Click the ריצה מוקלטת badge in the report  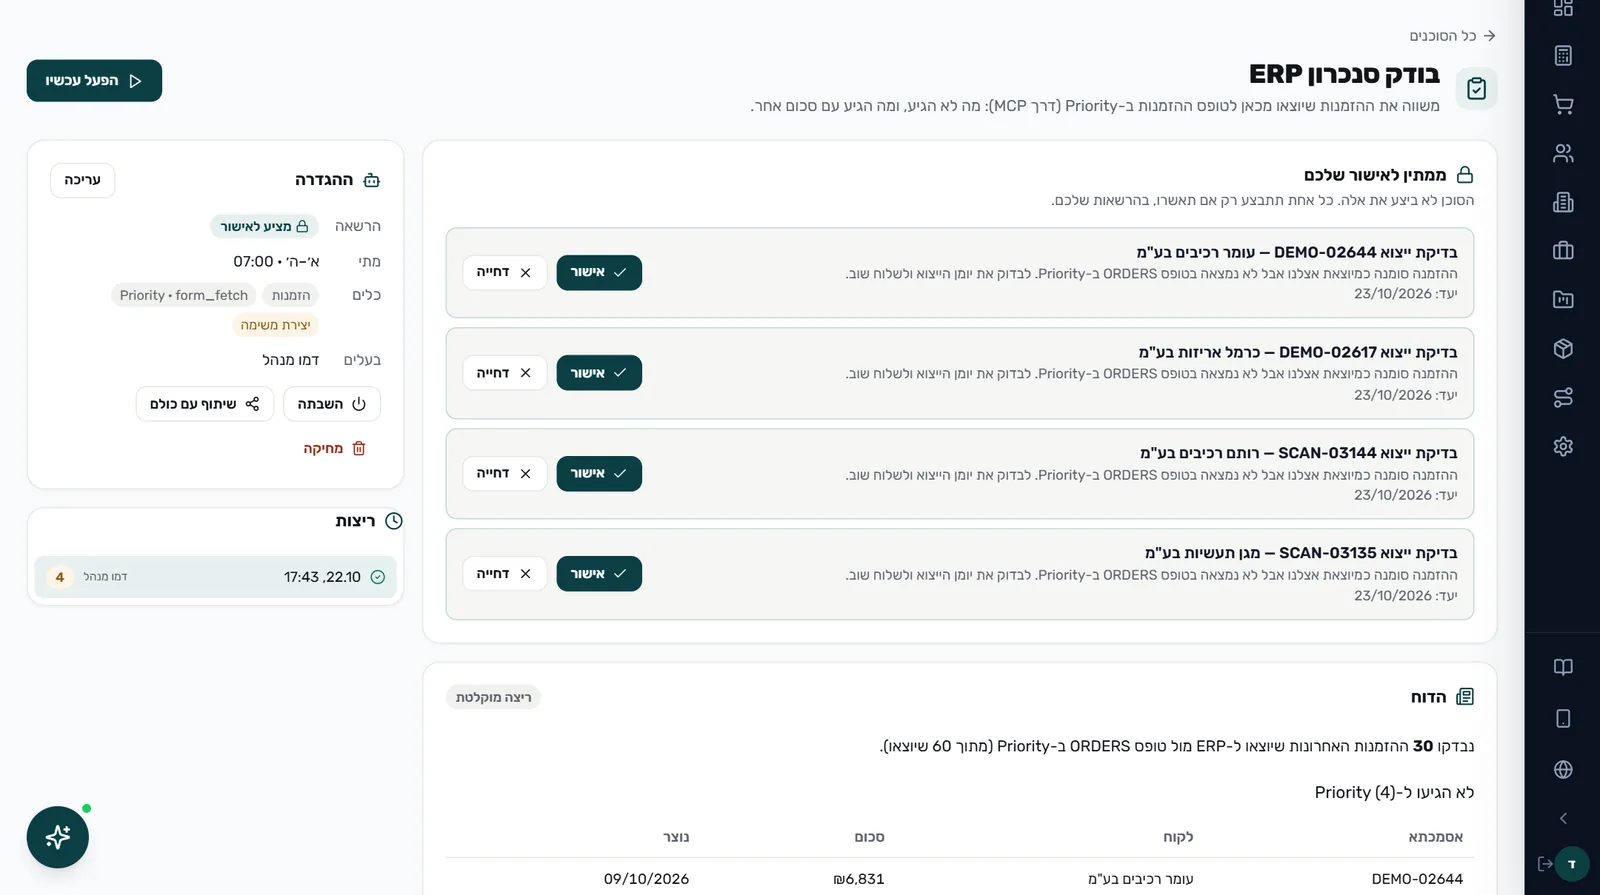[493, 697]
